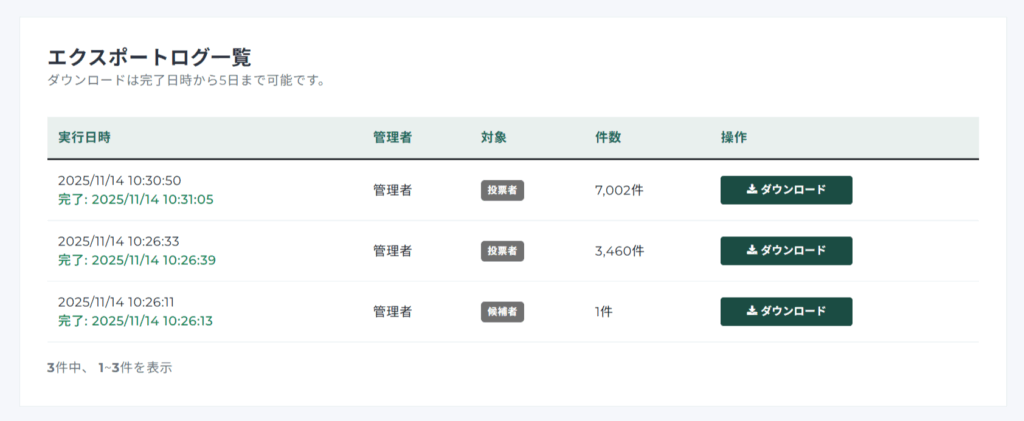Click the 候補者 target badge
1024x421 pixels.
coord(502,312)
